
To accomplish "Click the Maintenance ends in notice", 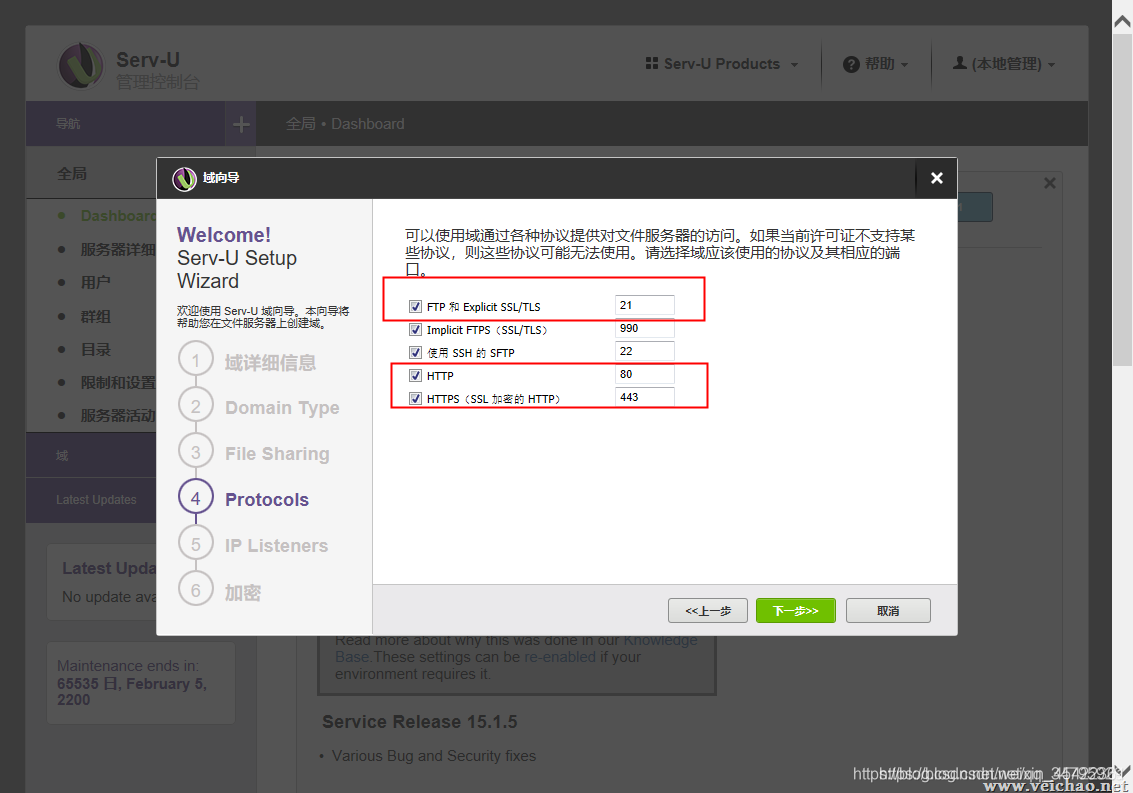I will tap(141, 683).
